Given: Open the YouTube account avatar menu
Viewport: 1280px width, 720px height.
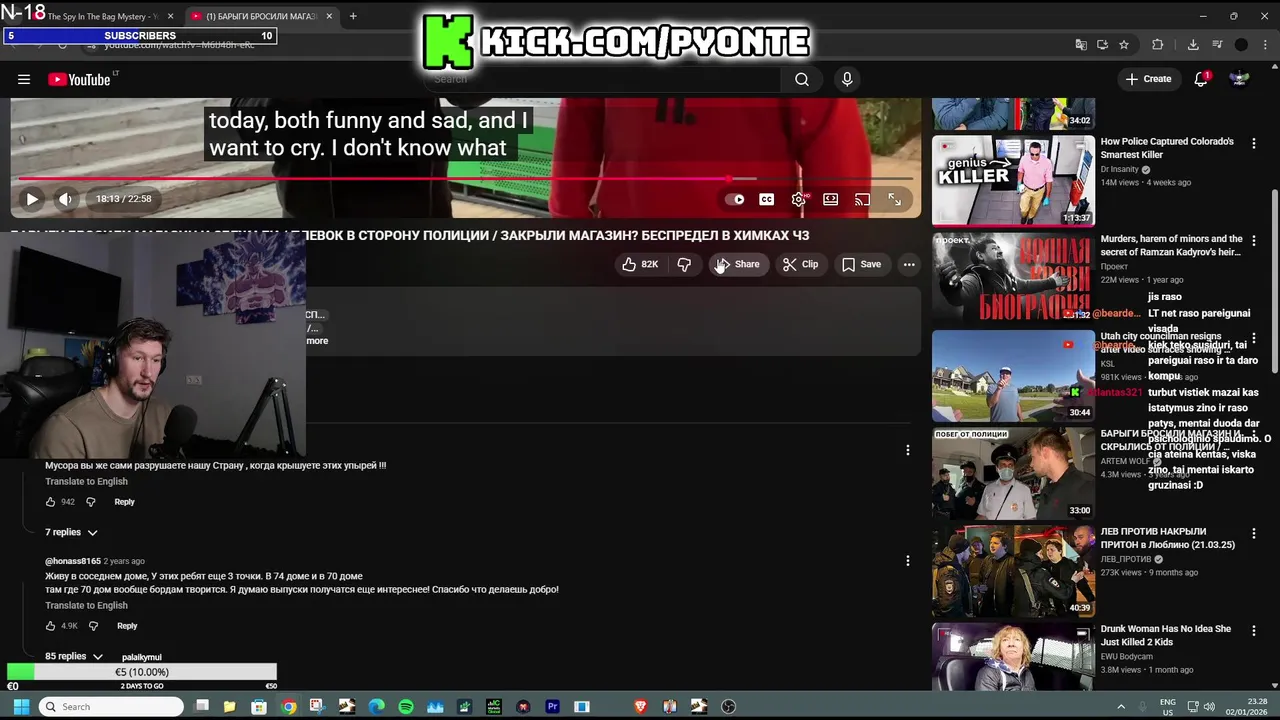Looking at the screenshot, I should point(1239,79).
